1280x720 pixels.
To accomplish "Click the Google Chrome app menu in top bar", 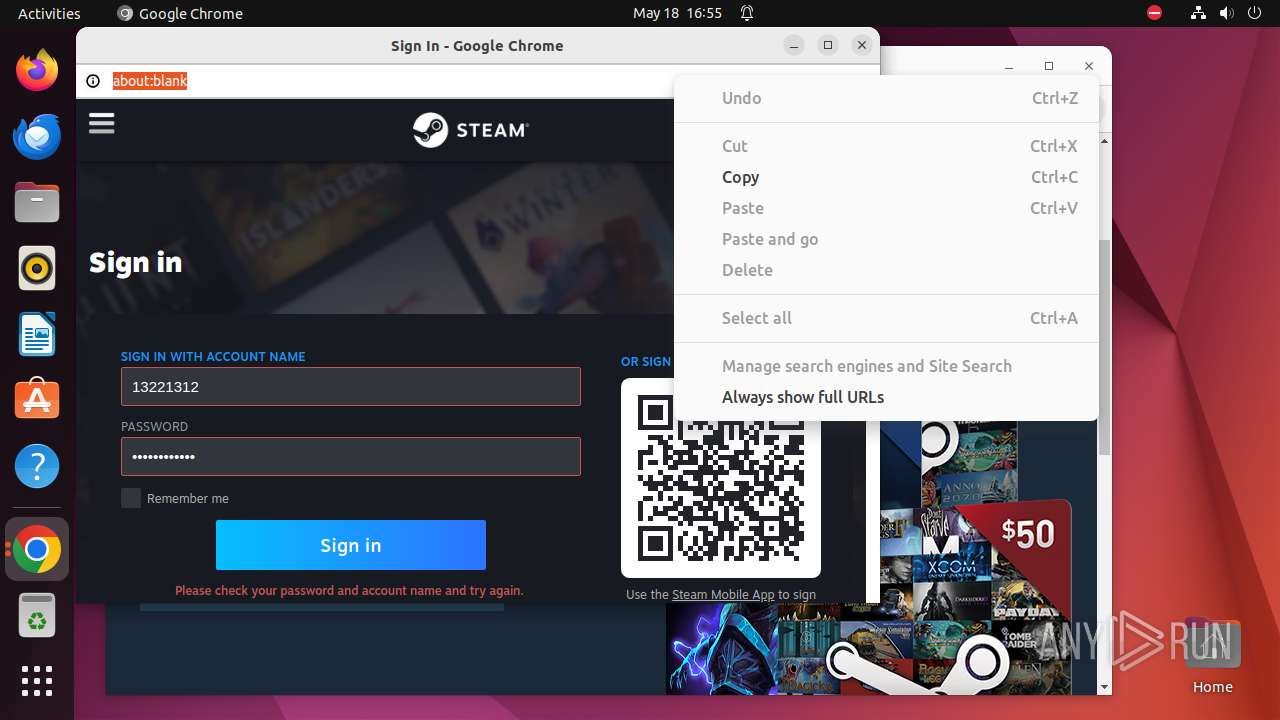I will click(180, 13).
